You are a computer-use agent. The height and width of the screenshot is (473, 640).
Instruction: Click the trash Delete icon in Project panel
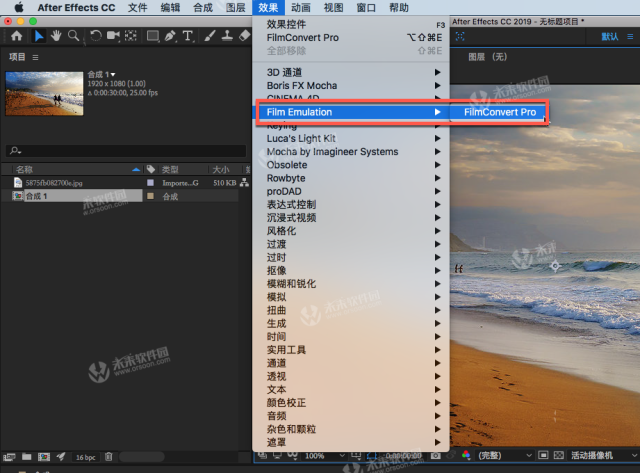109,457
